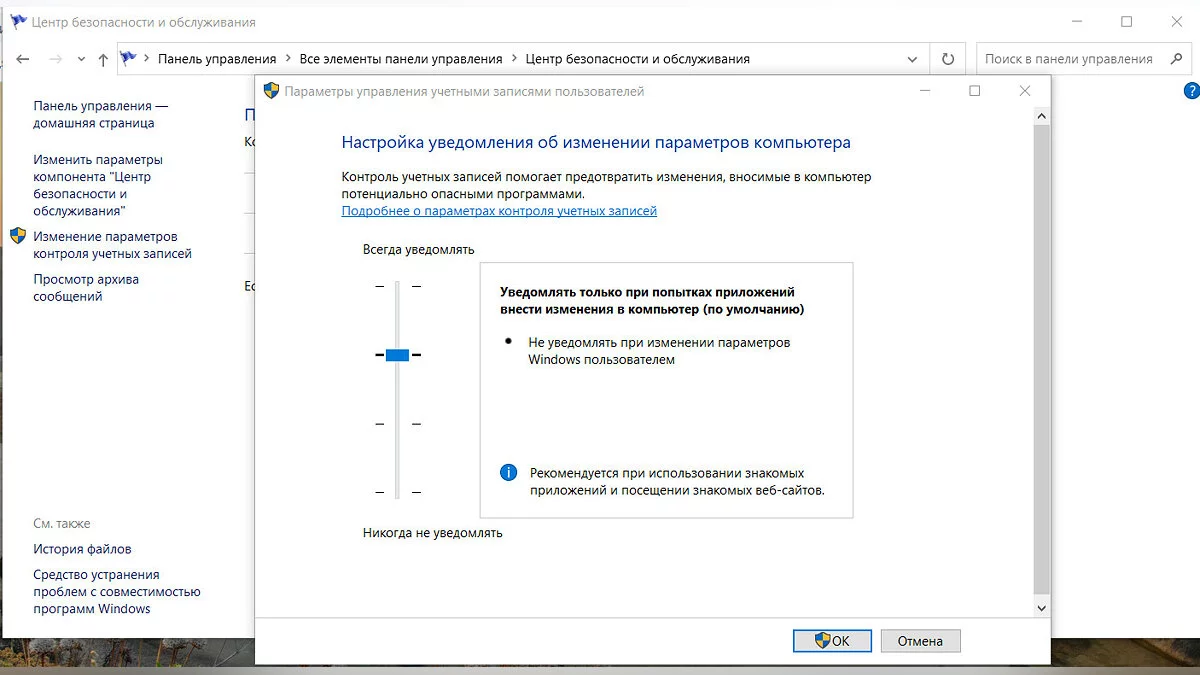Expand the chevron after "Панель управления" breadcrumb
The image size is (1200, 675).
coord(288,59)
